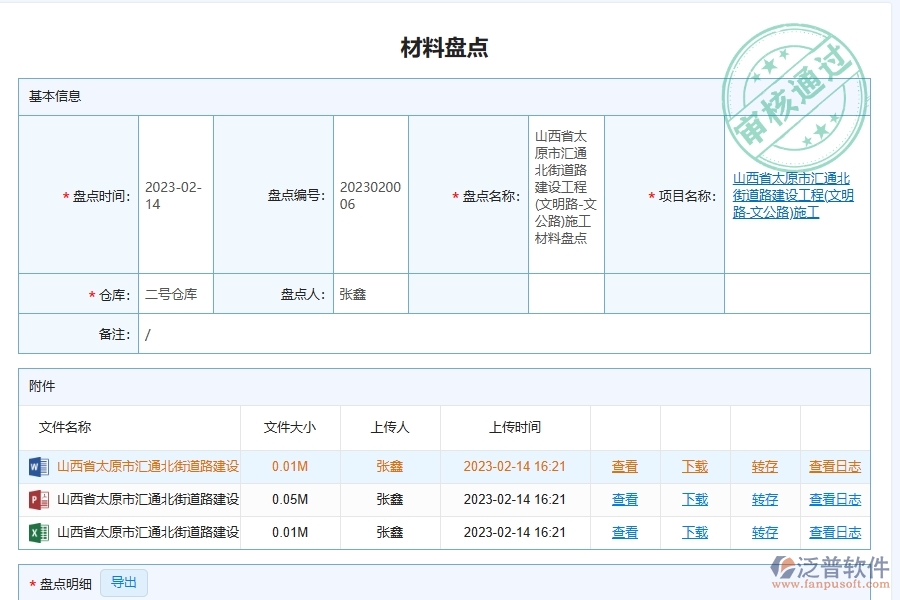This screenshot has height=600, width=900.
Task: 查看 the Excel attachment row
Action: tap(624, 532)
